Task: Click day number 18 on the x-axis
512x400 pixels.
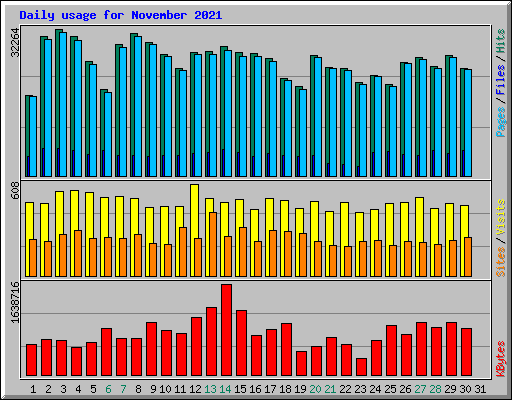Action: click(x=285, y=389)
